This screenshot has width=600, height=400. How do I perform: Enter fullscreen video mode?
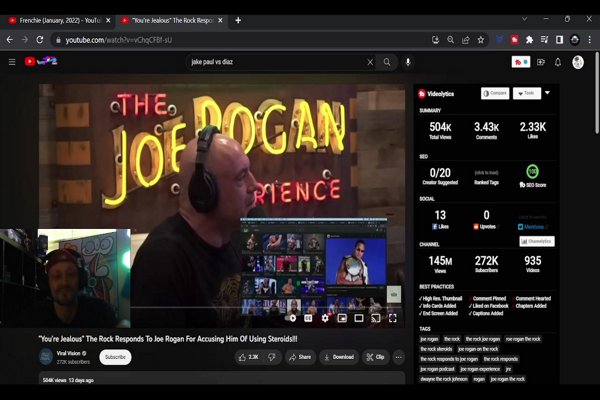[393, 318]
